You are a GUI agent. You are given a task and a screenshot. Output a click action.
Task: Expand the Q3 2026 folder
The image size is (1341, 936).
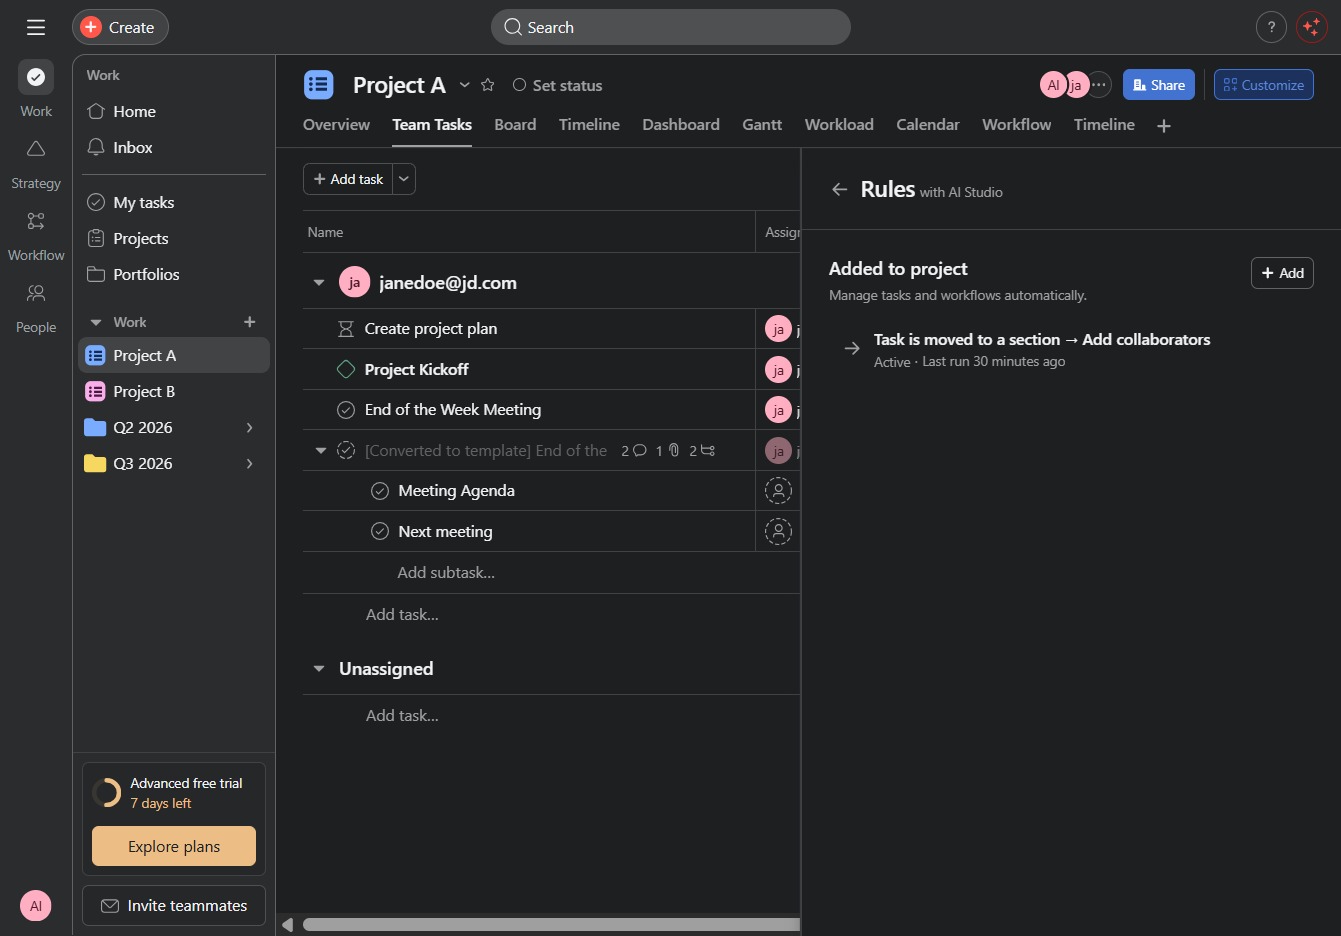[250, 464]
